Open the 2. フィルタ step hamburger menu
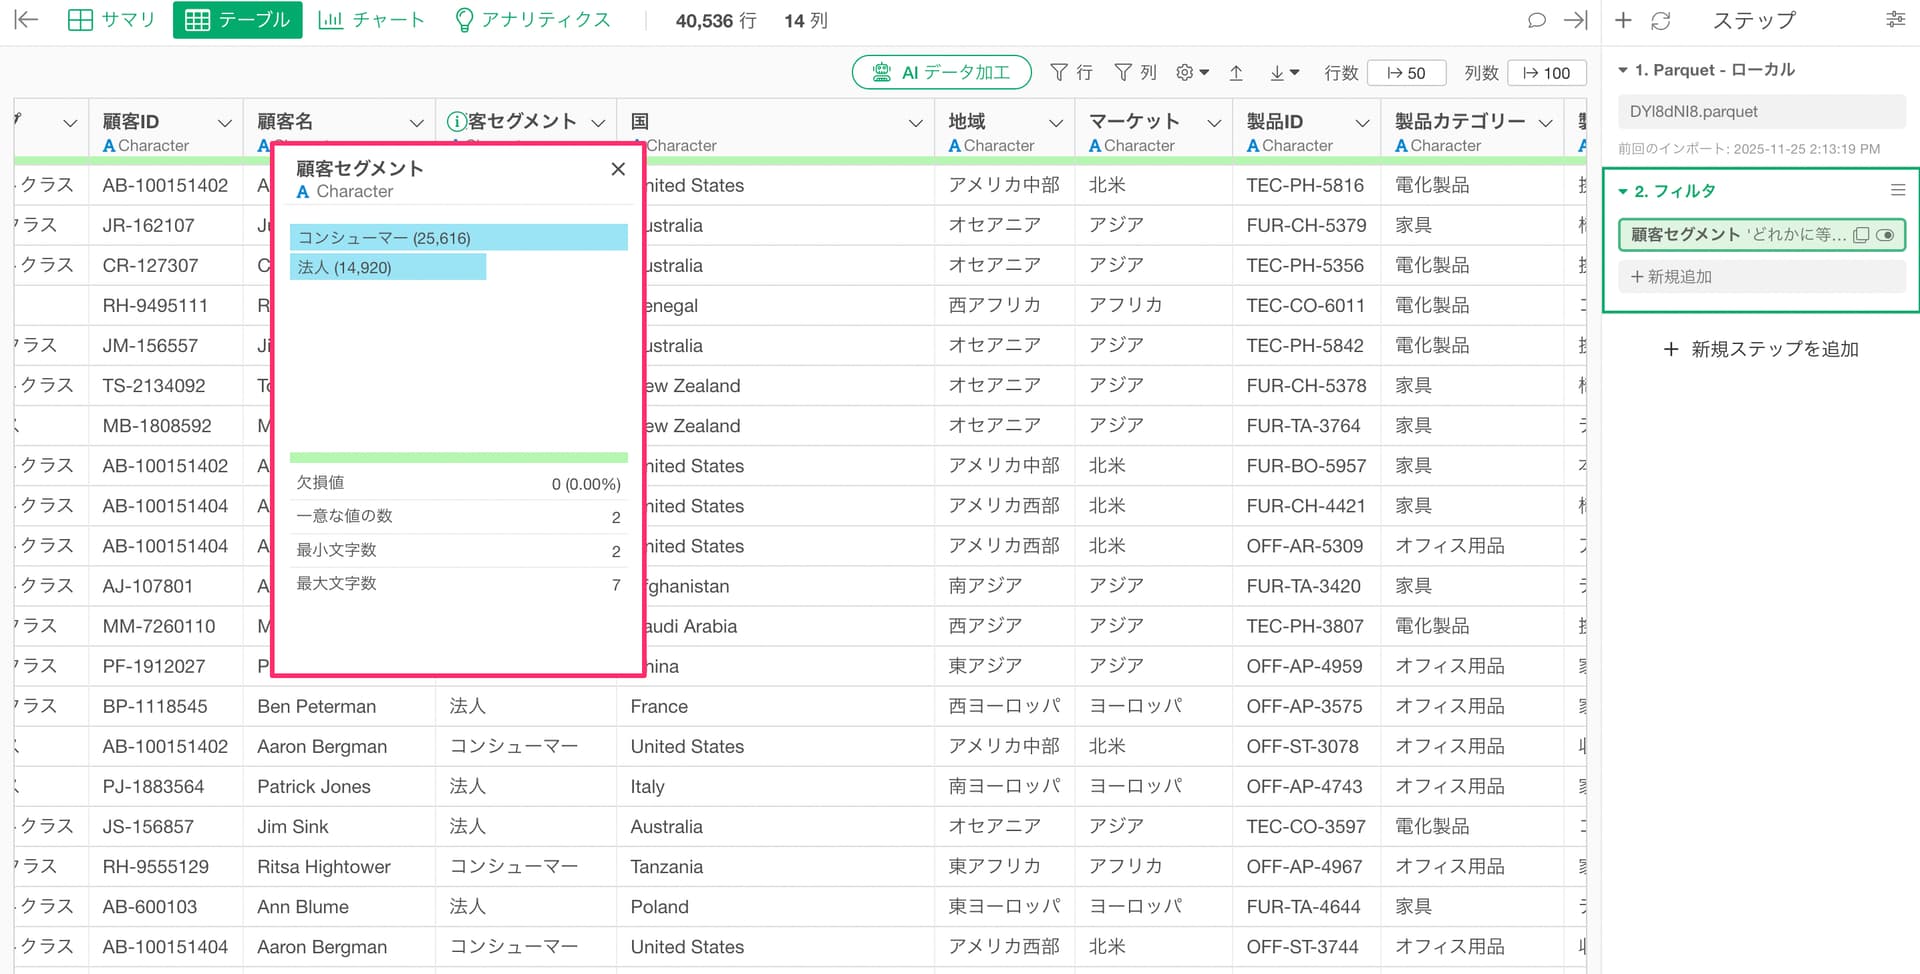 (1897, 190)
